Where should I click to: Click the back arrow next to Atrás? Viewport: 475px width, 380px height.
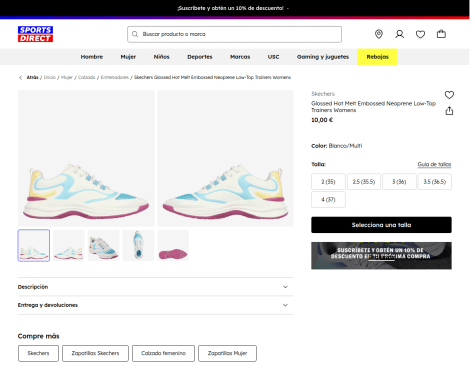pos(20,77)
